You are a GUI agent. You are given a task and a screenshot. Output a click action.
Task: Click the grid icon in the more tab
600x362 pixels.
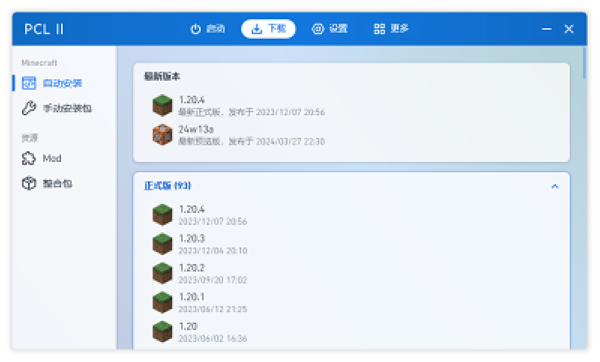(379, 29)
